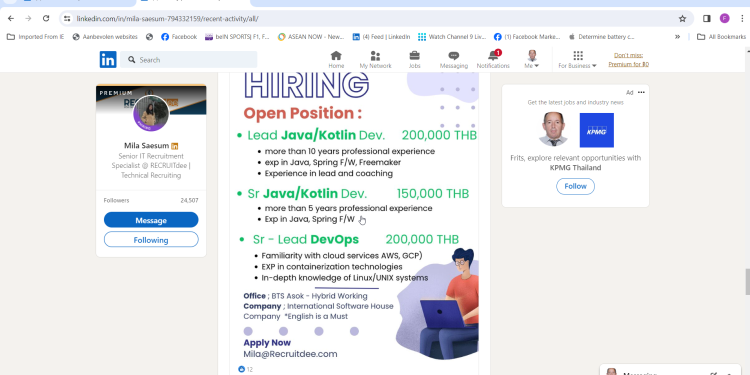Open the Messaging overlay at the bottom
This screenshot has width=750, height=375.
[x=671, y=371]
